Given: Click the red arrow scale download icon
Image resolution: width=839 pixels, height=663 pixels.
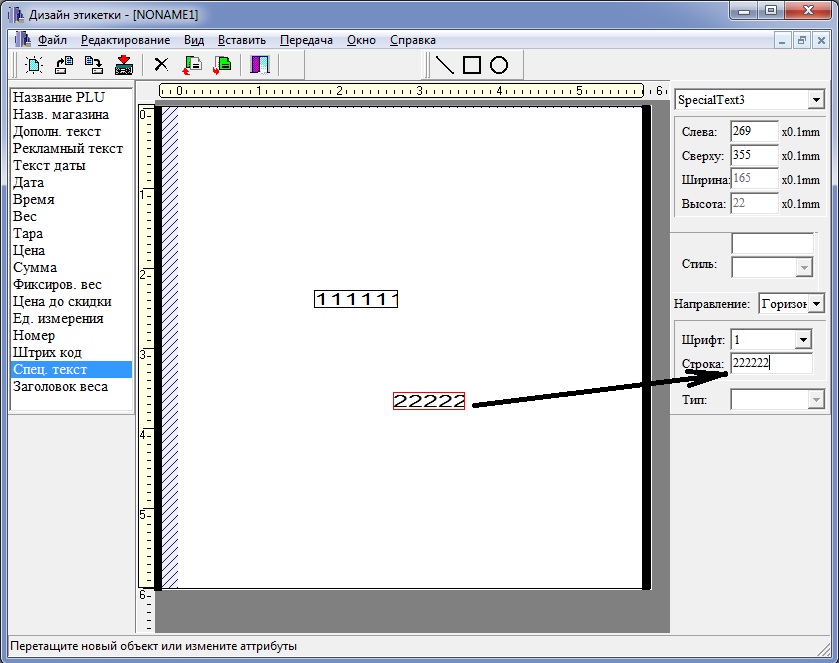Looking at the screenshot, I should point(124,65).
